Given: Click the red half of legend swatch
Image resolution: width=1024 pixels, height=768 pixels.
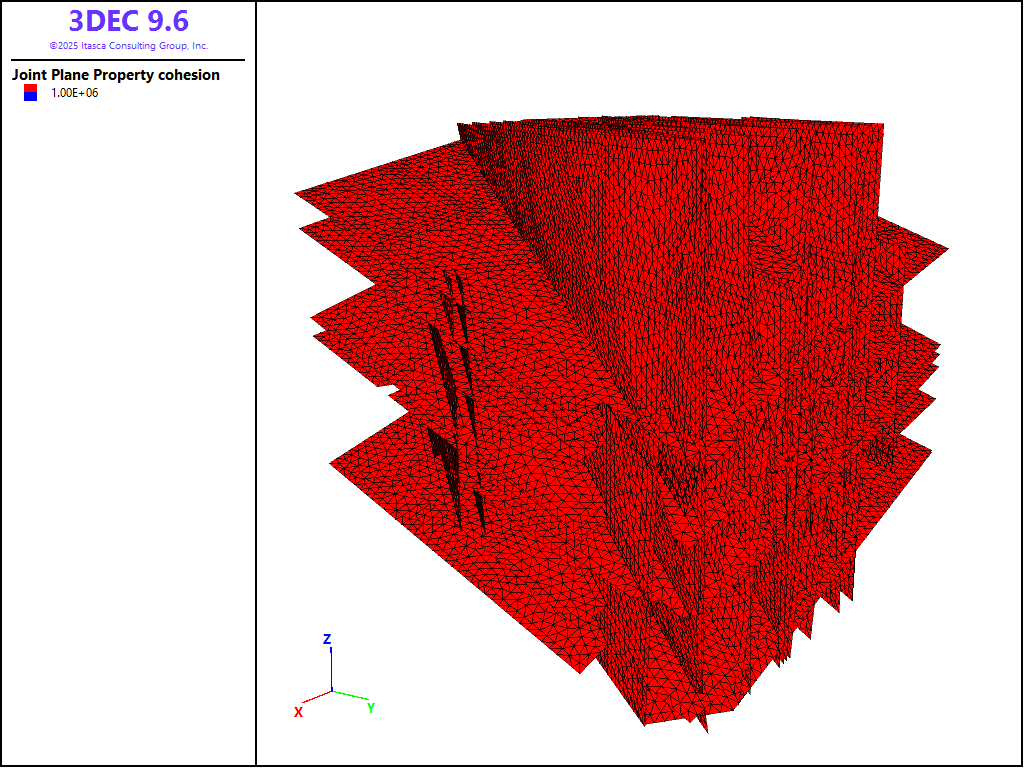Looking at the screenshot, I should pyautogui.click(x=30, y=89).
